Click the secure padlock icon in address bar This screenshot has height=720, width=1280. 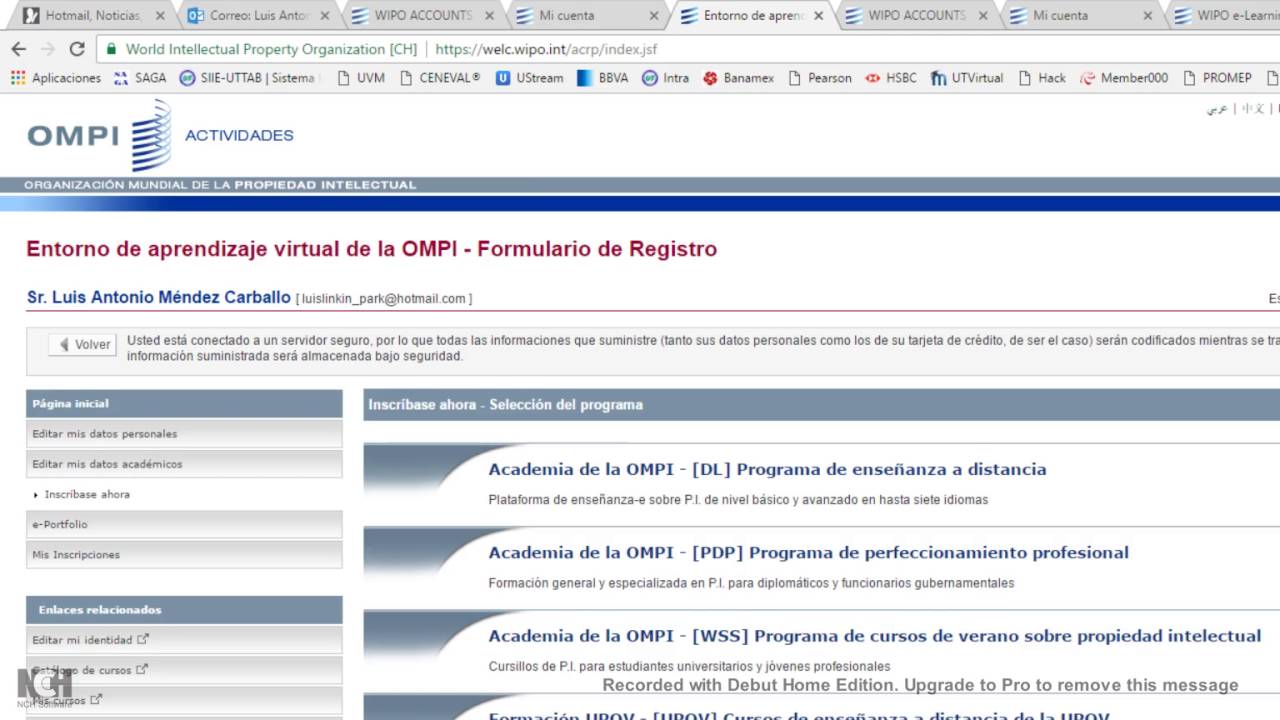111,49
